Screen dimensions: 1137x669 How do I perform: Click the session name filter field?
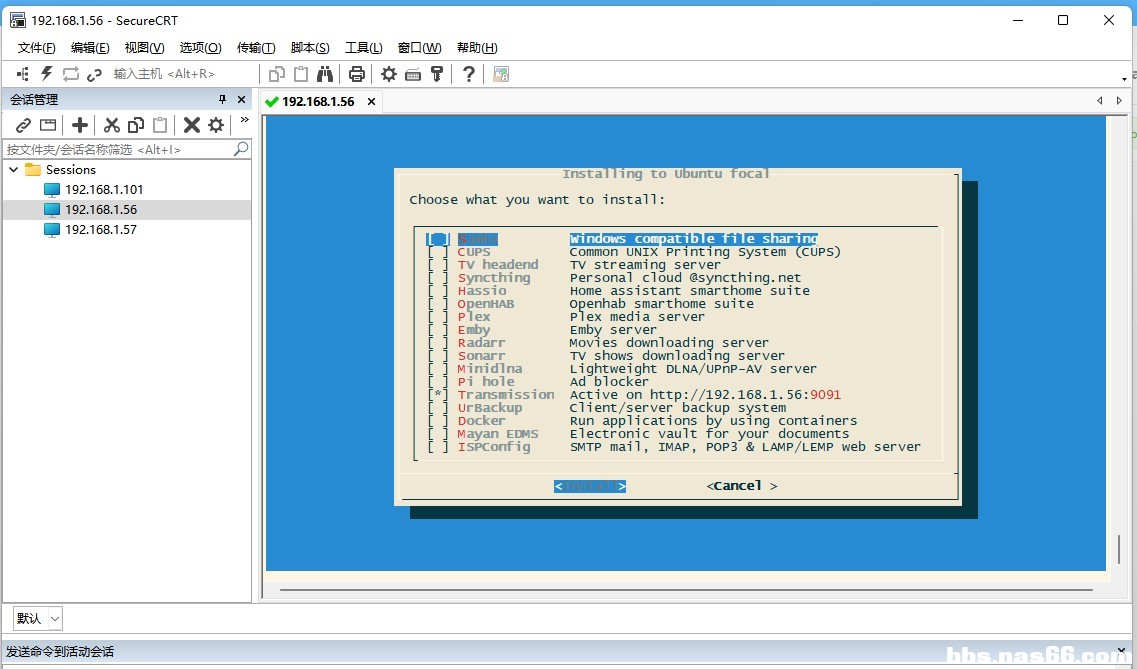tap(120, 149)
